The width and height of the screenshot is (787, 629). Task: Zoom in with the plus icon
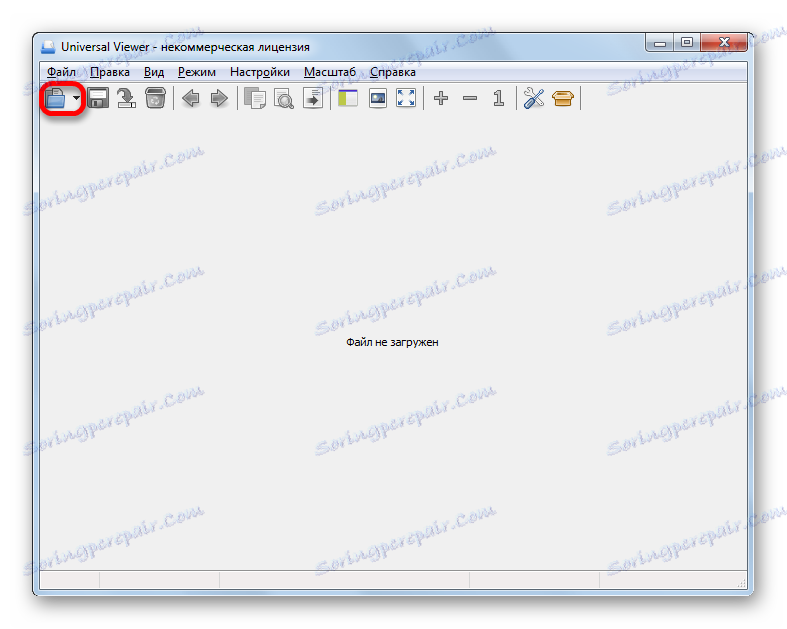click(x=441, y=98)
